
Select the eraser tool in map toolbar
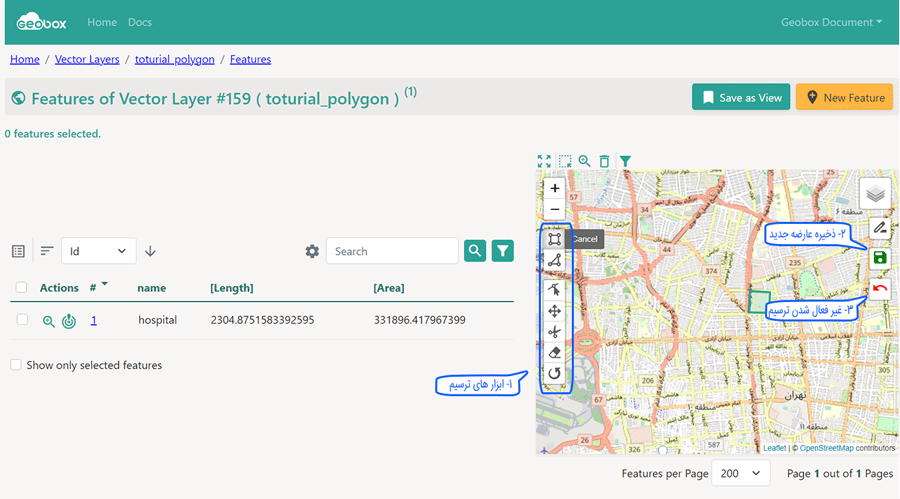point(554,353)
